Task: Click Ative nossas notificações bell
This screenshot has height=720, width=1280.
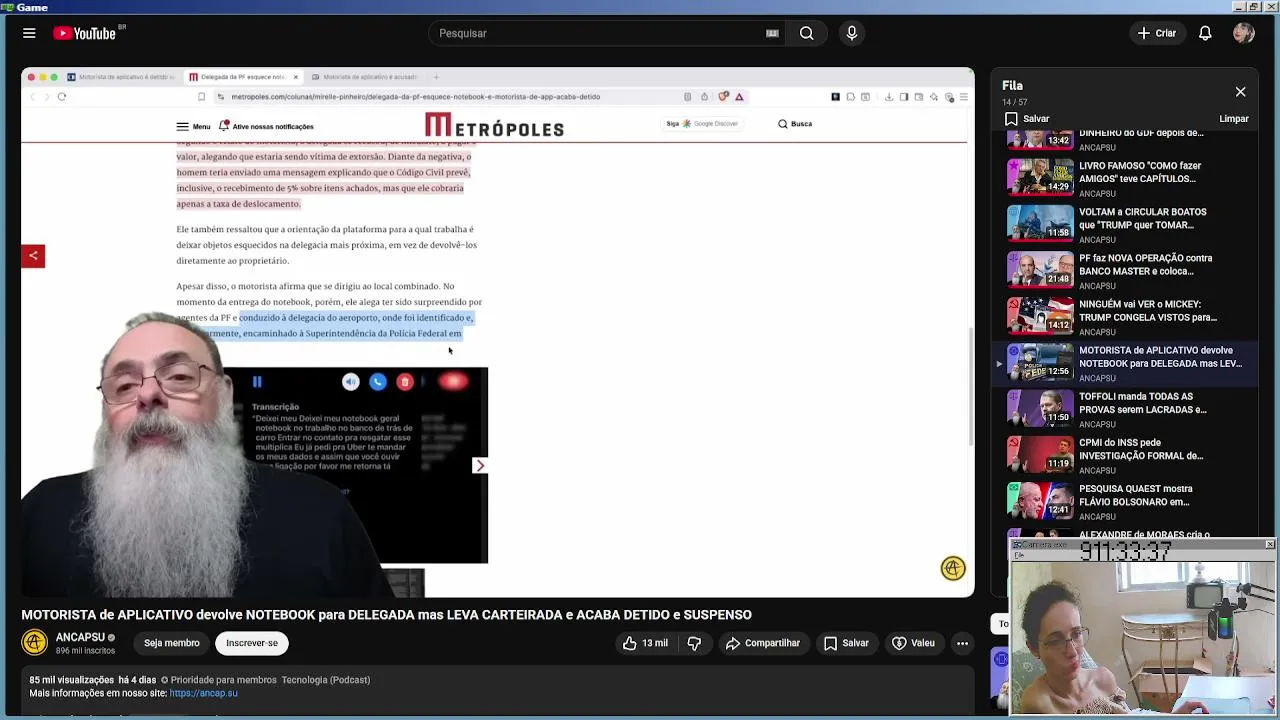Action: pos(266,126)
